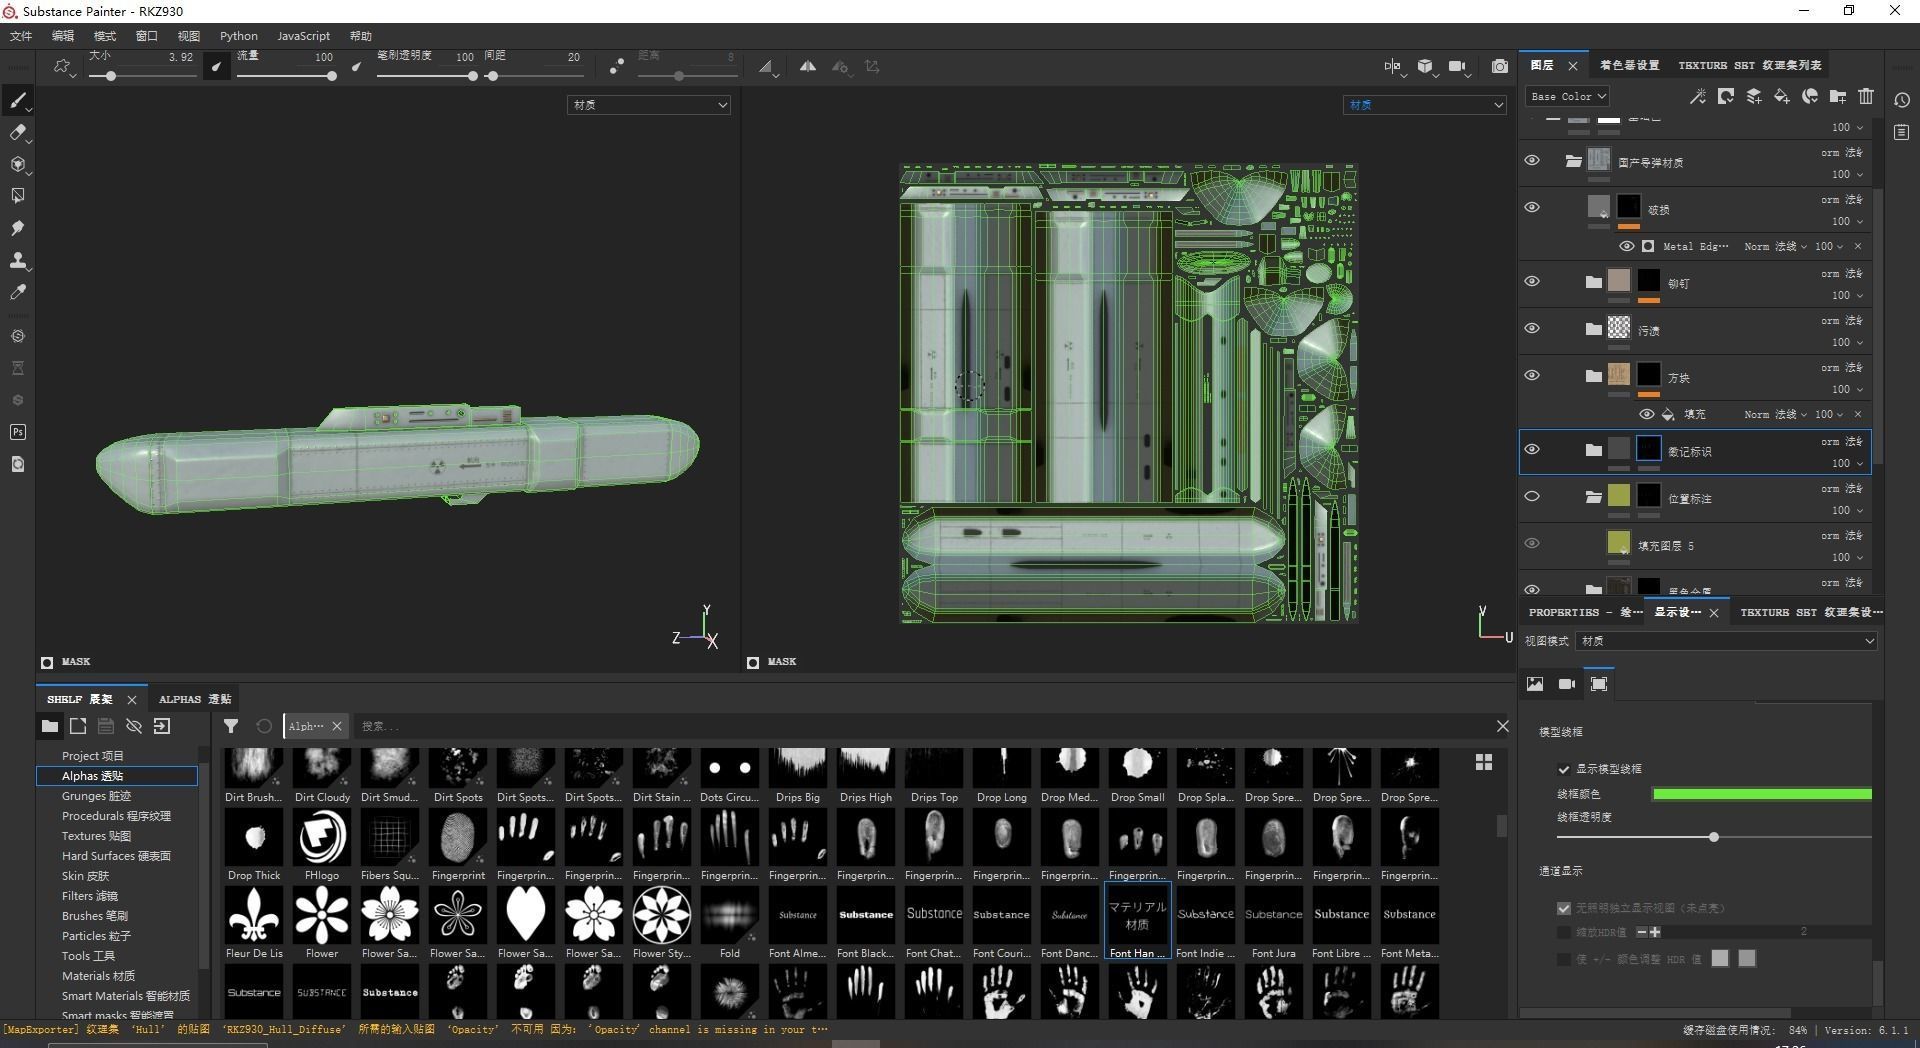
Task: Click the green 线框颜色 color swatch
Action: (1762, 794)
